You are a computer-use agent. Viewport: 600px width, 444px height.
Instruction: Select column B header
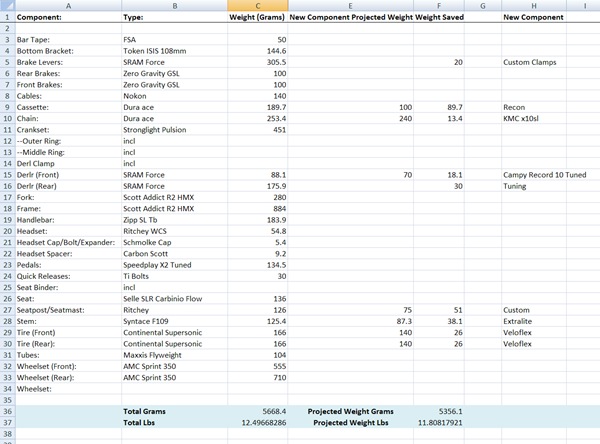click(x=174, y=6)
